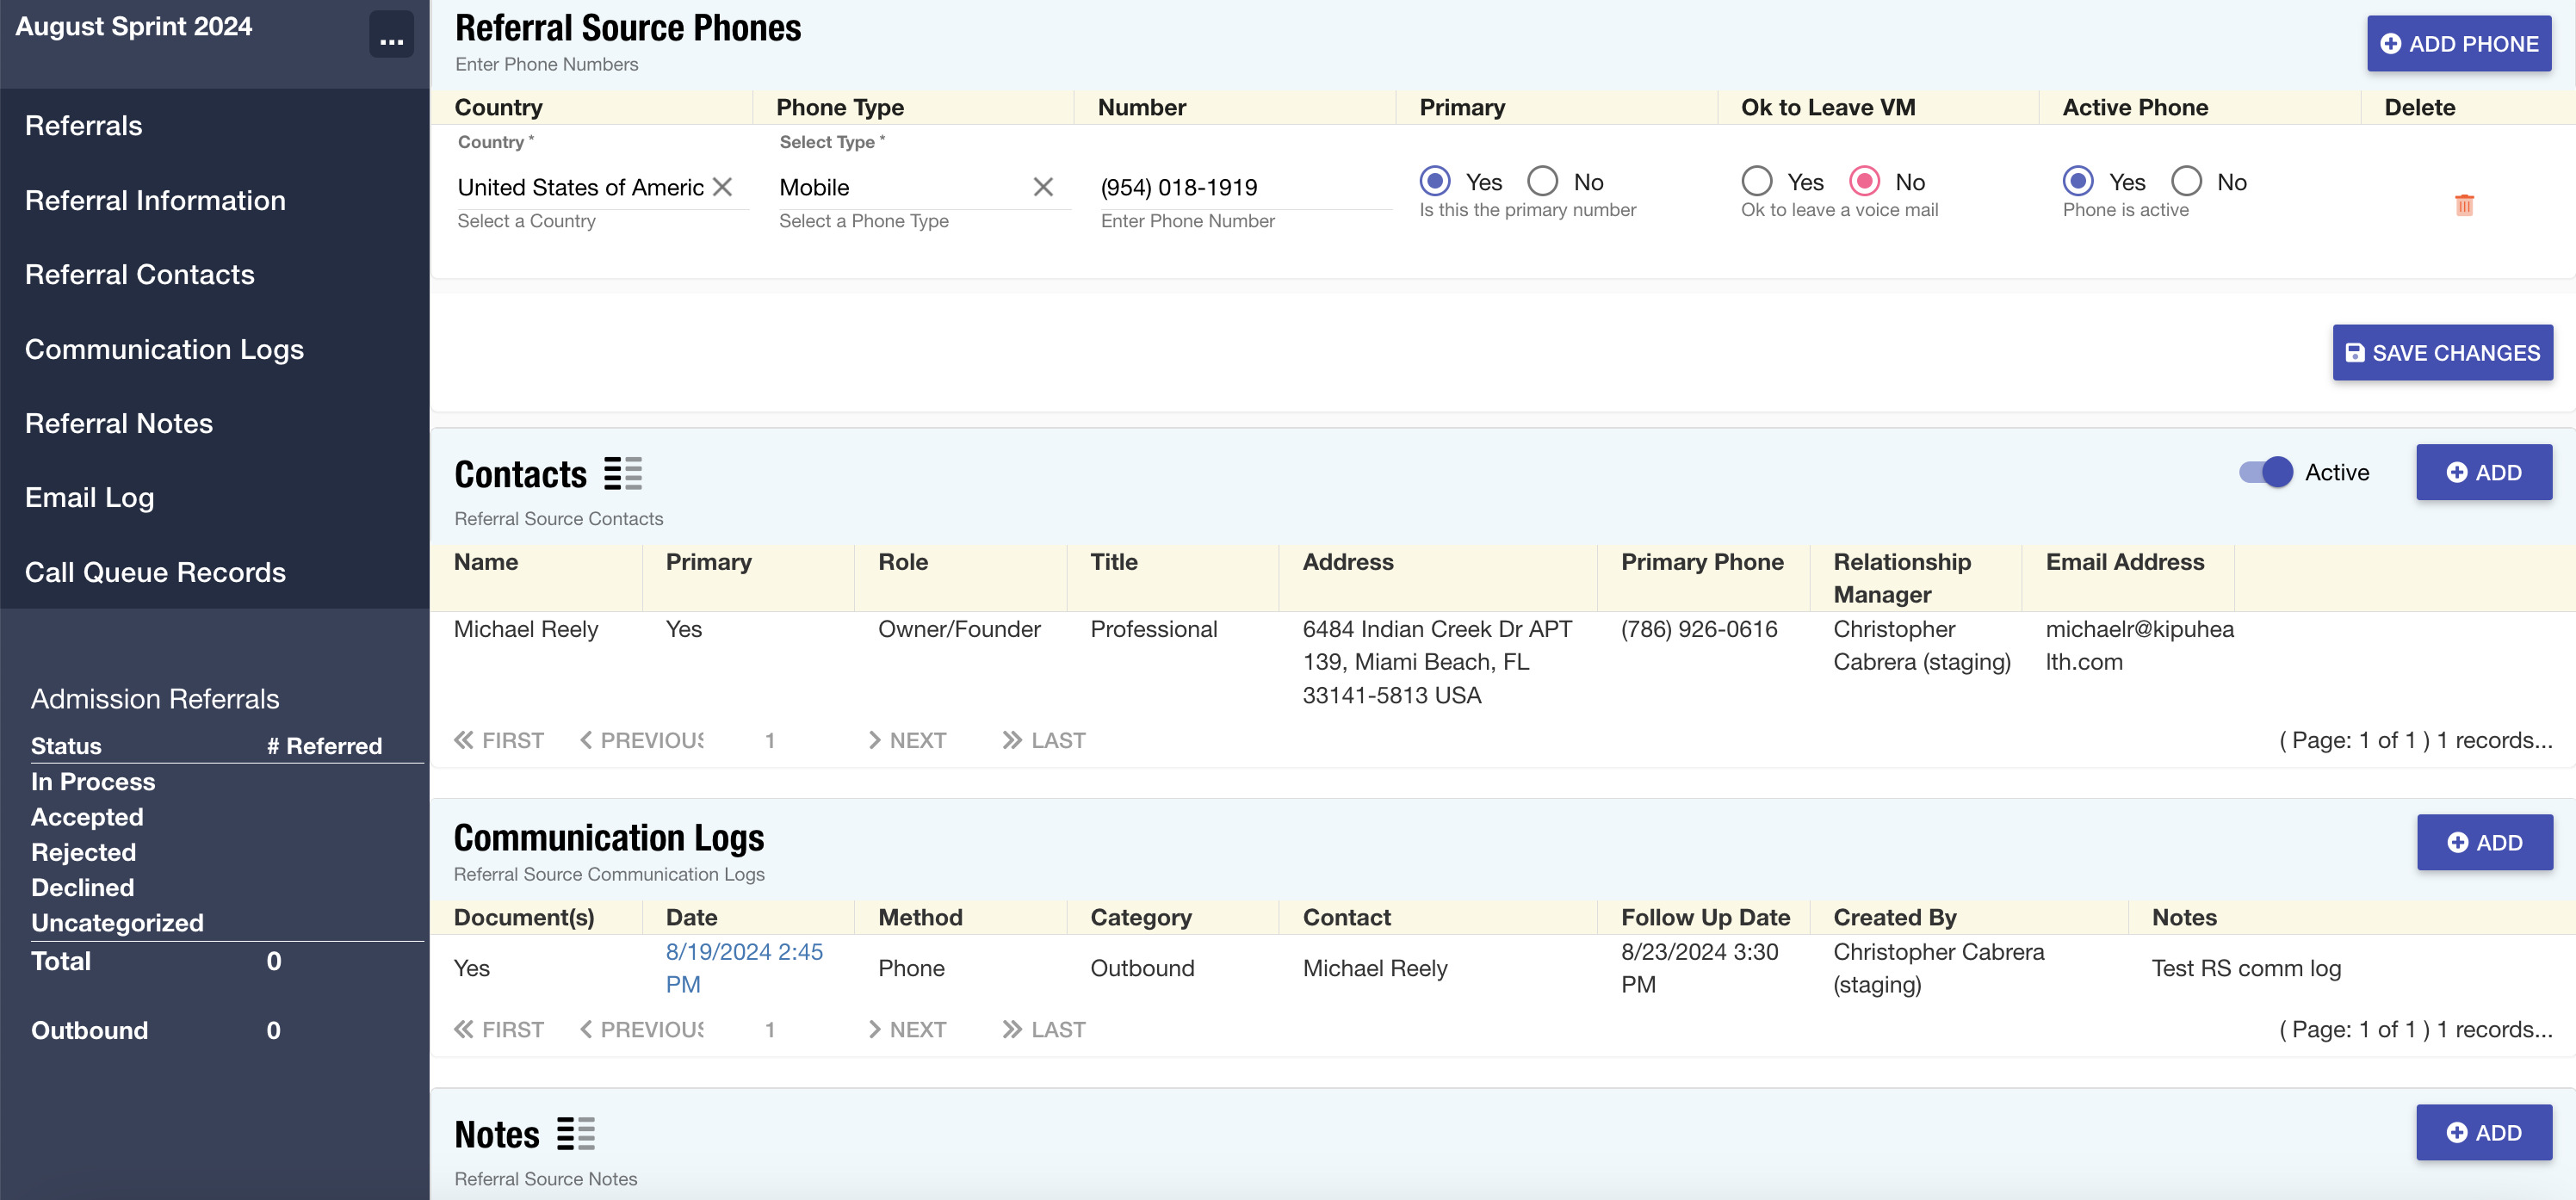The image size is (2576, 1200).
Task: Click the Add Phone button
Action: click(2458, 43)
